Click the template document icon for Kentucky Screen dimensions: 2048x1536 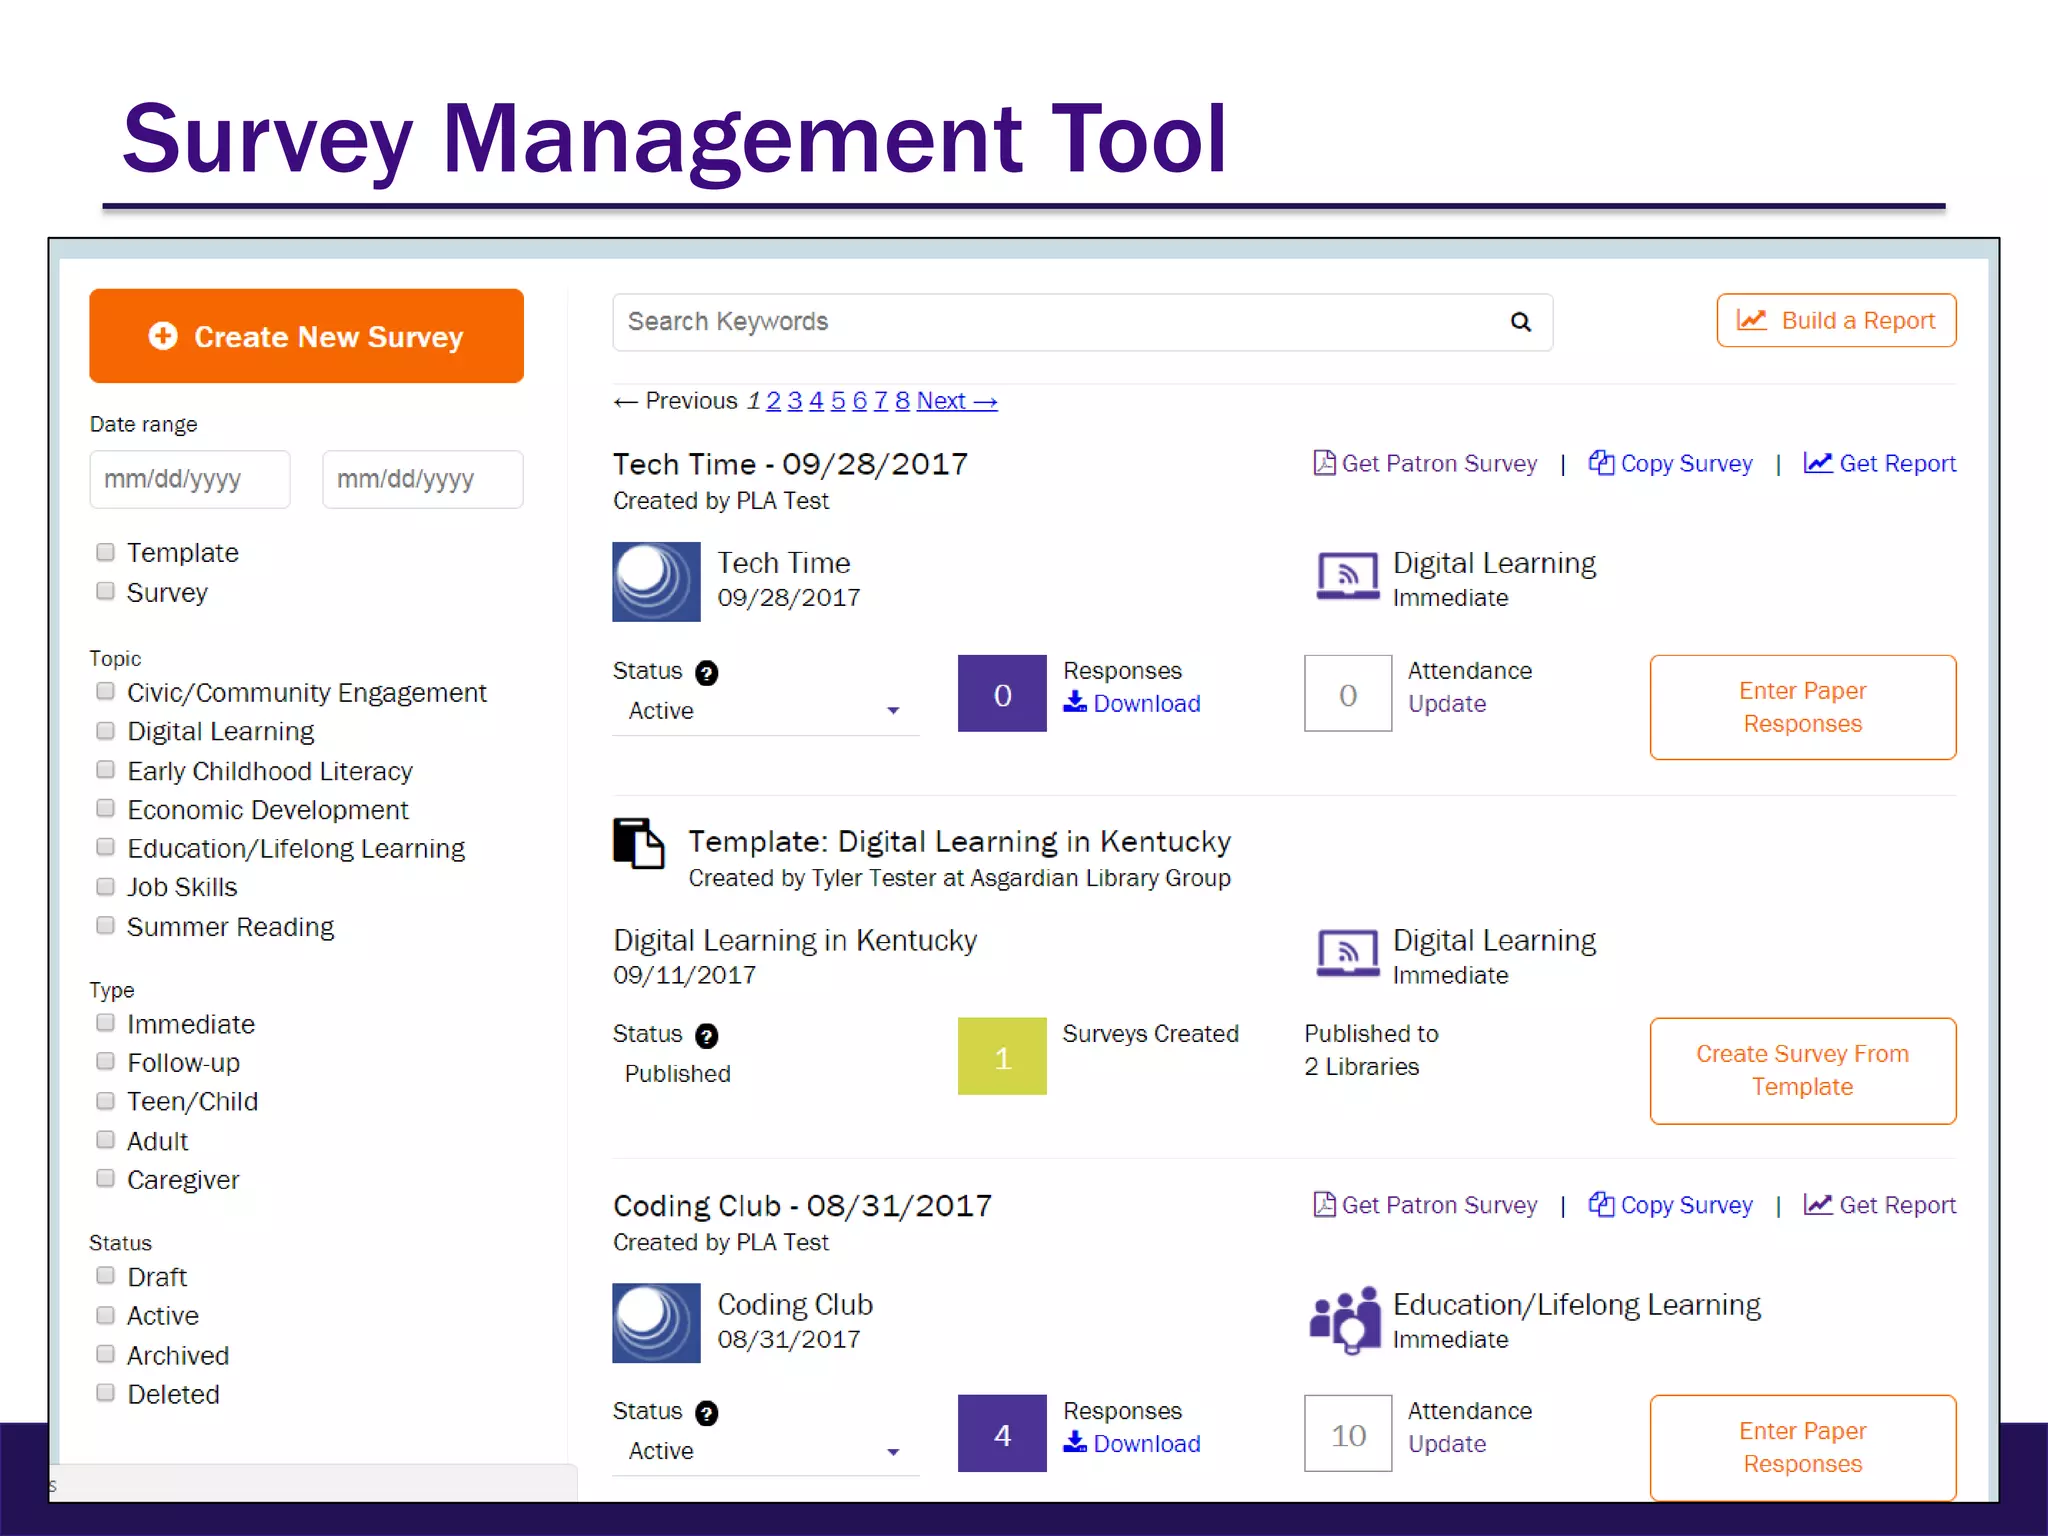(x=638, y=843)
